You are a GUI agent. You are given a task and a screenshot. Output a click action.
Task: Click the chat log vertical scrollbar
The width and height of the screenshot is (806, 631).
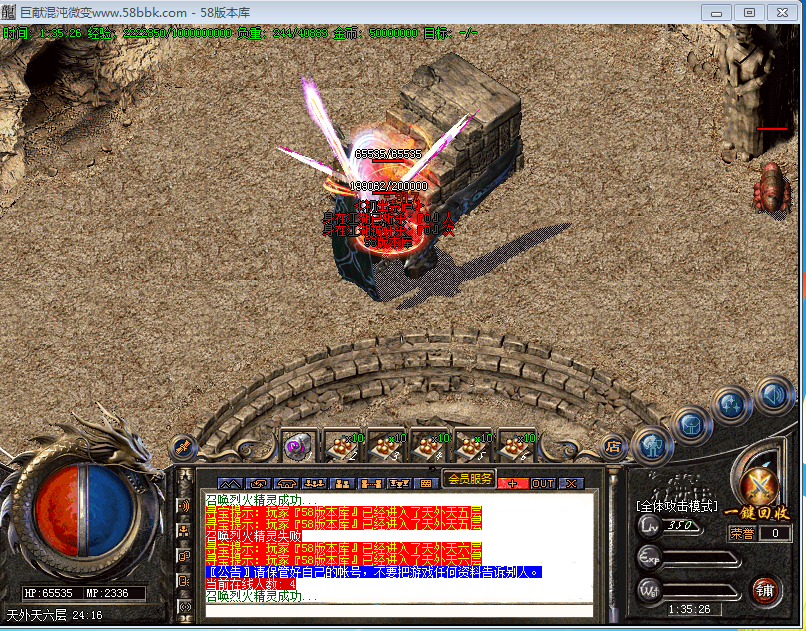[x=613, y=544]
